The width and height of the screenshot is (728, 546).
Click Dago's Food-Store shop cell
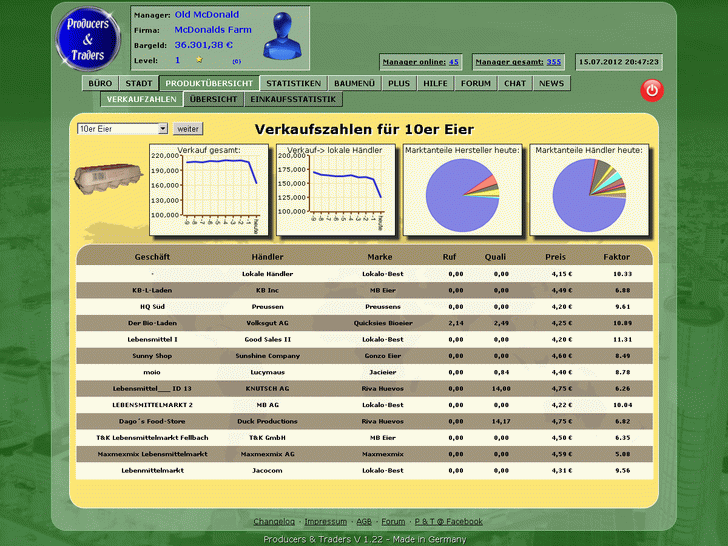tap(152, 422)
